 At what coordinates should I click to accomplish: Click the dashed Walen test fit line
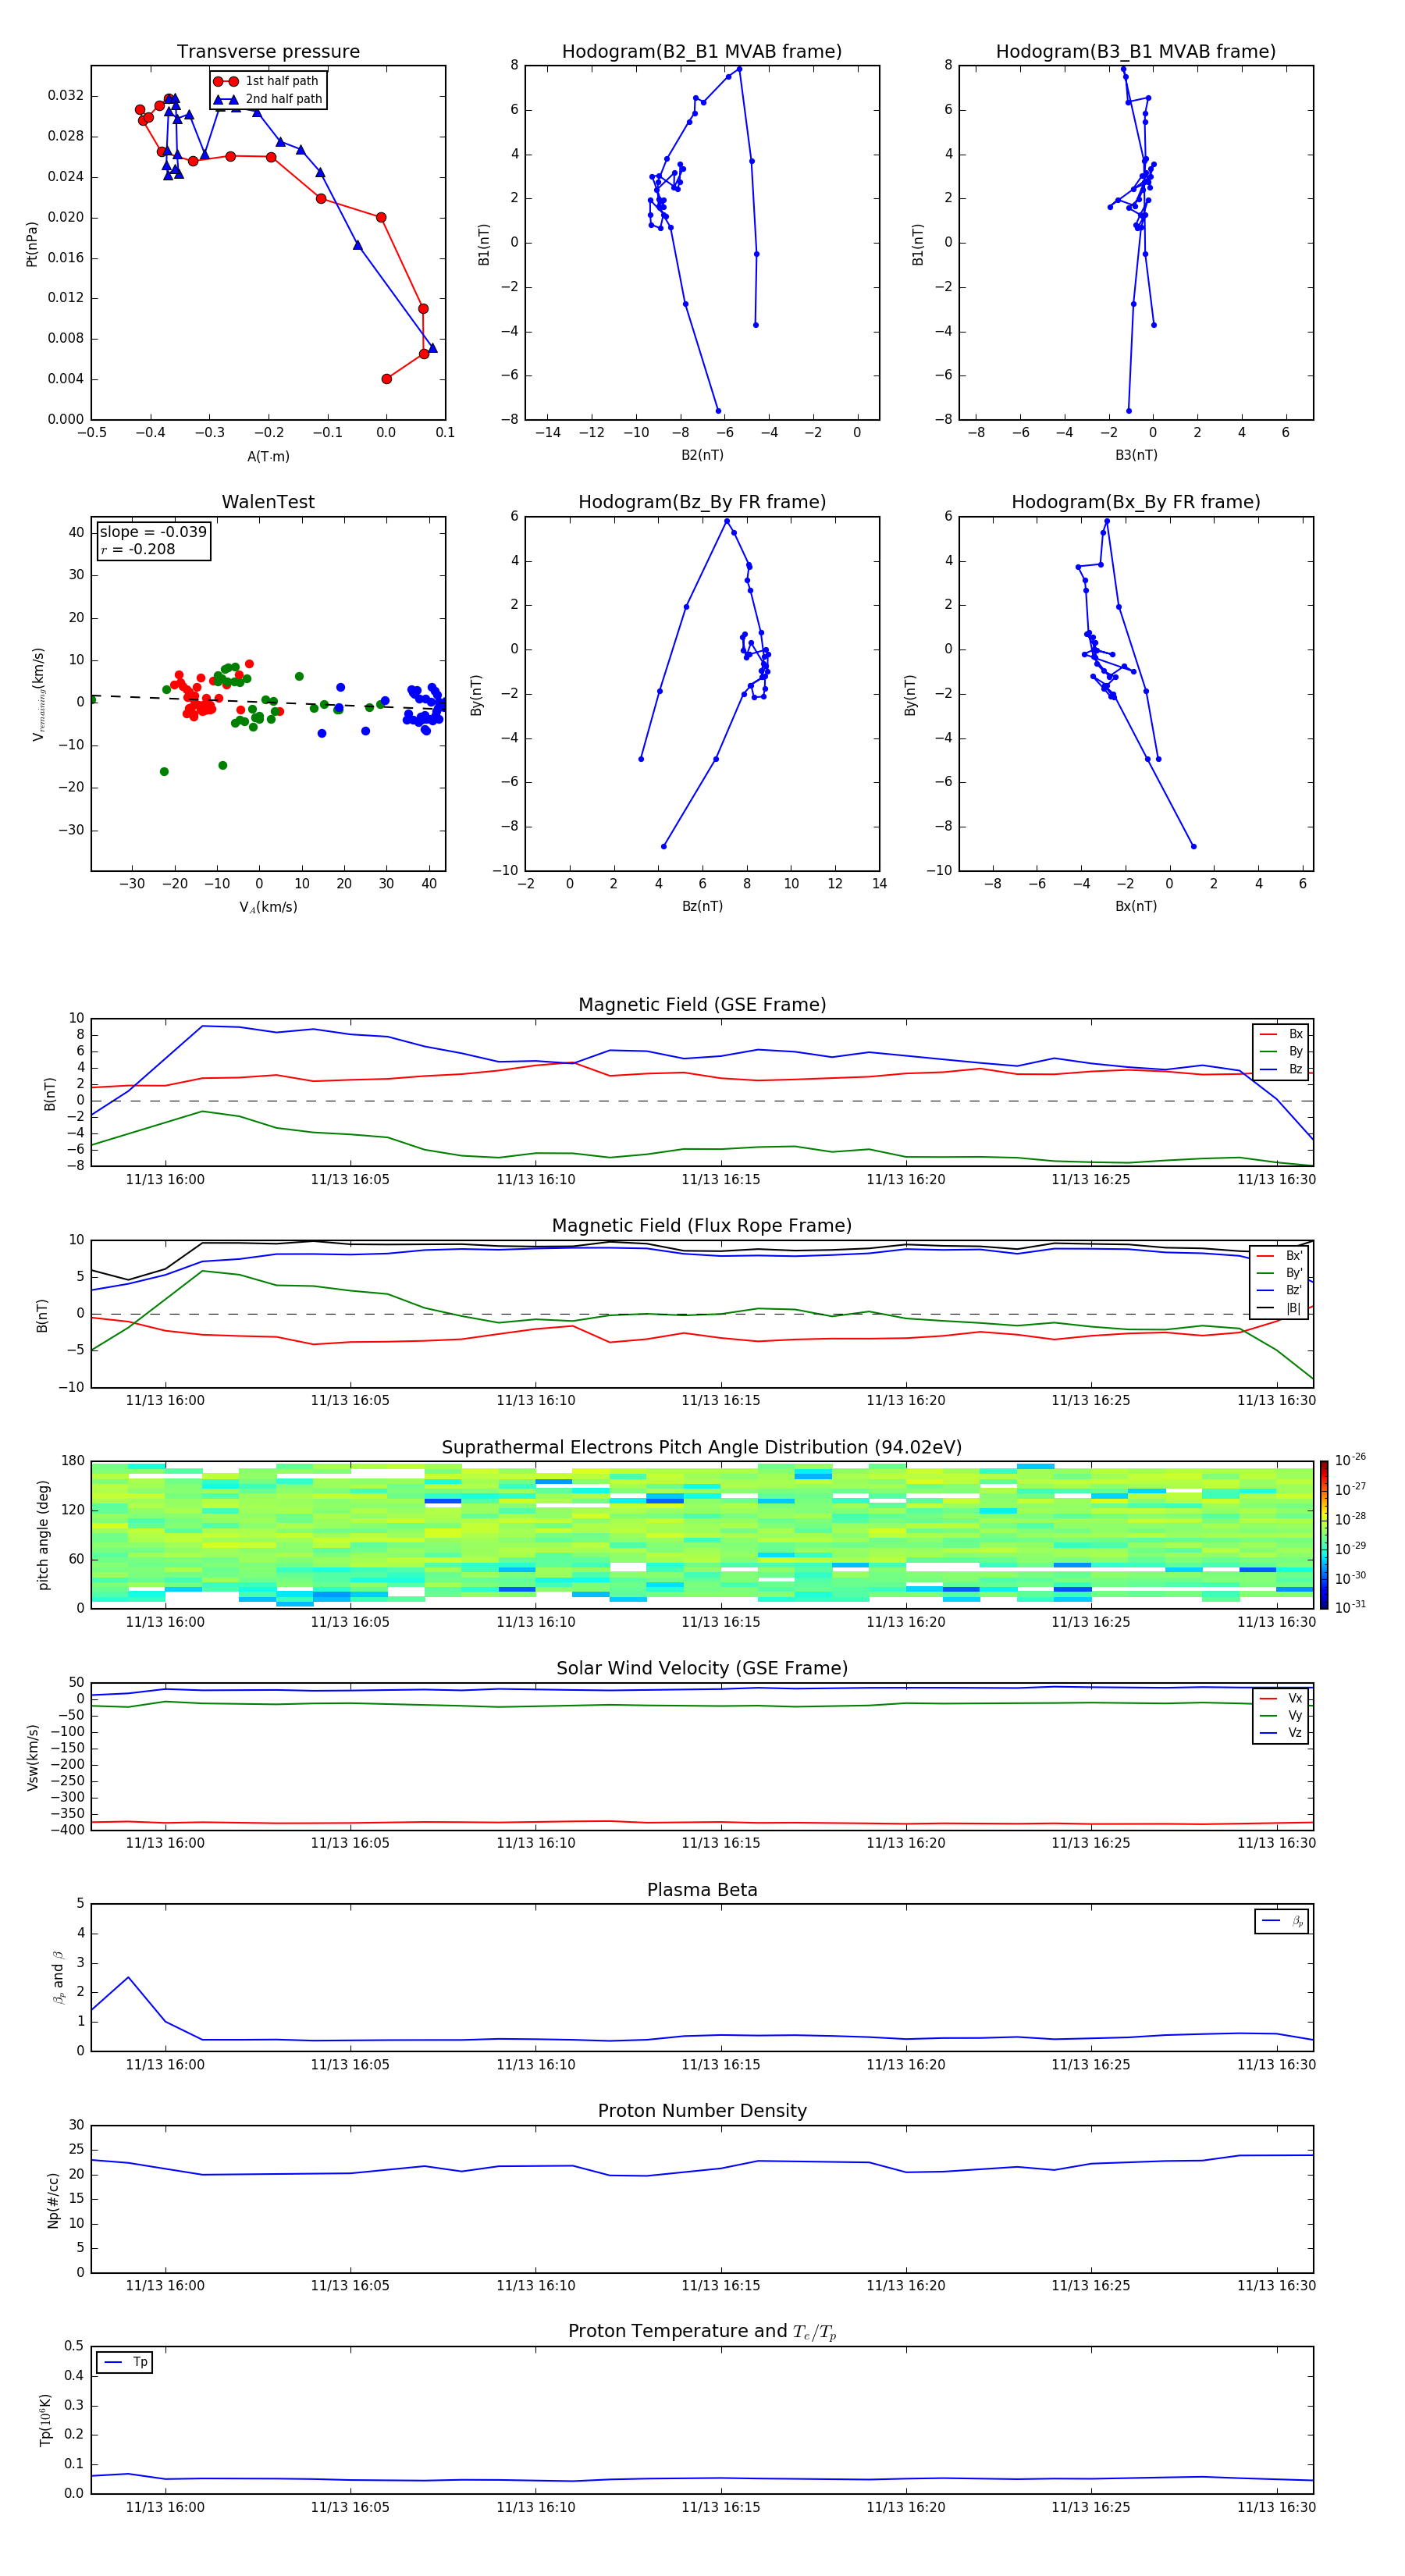click(268, 702)
